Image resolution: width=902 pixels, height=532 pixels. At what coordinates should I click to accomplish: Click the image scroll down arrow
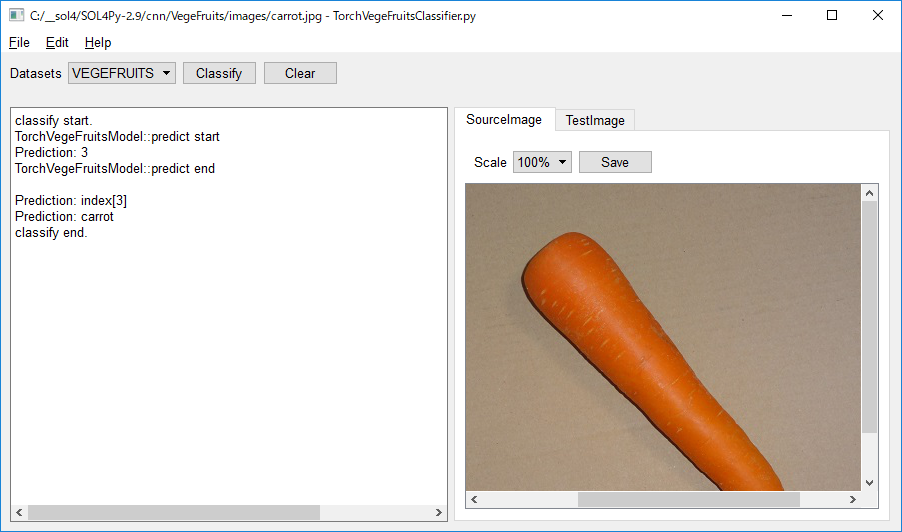click(x=869, y=483)
